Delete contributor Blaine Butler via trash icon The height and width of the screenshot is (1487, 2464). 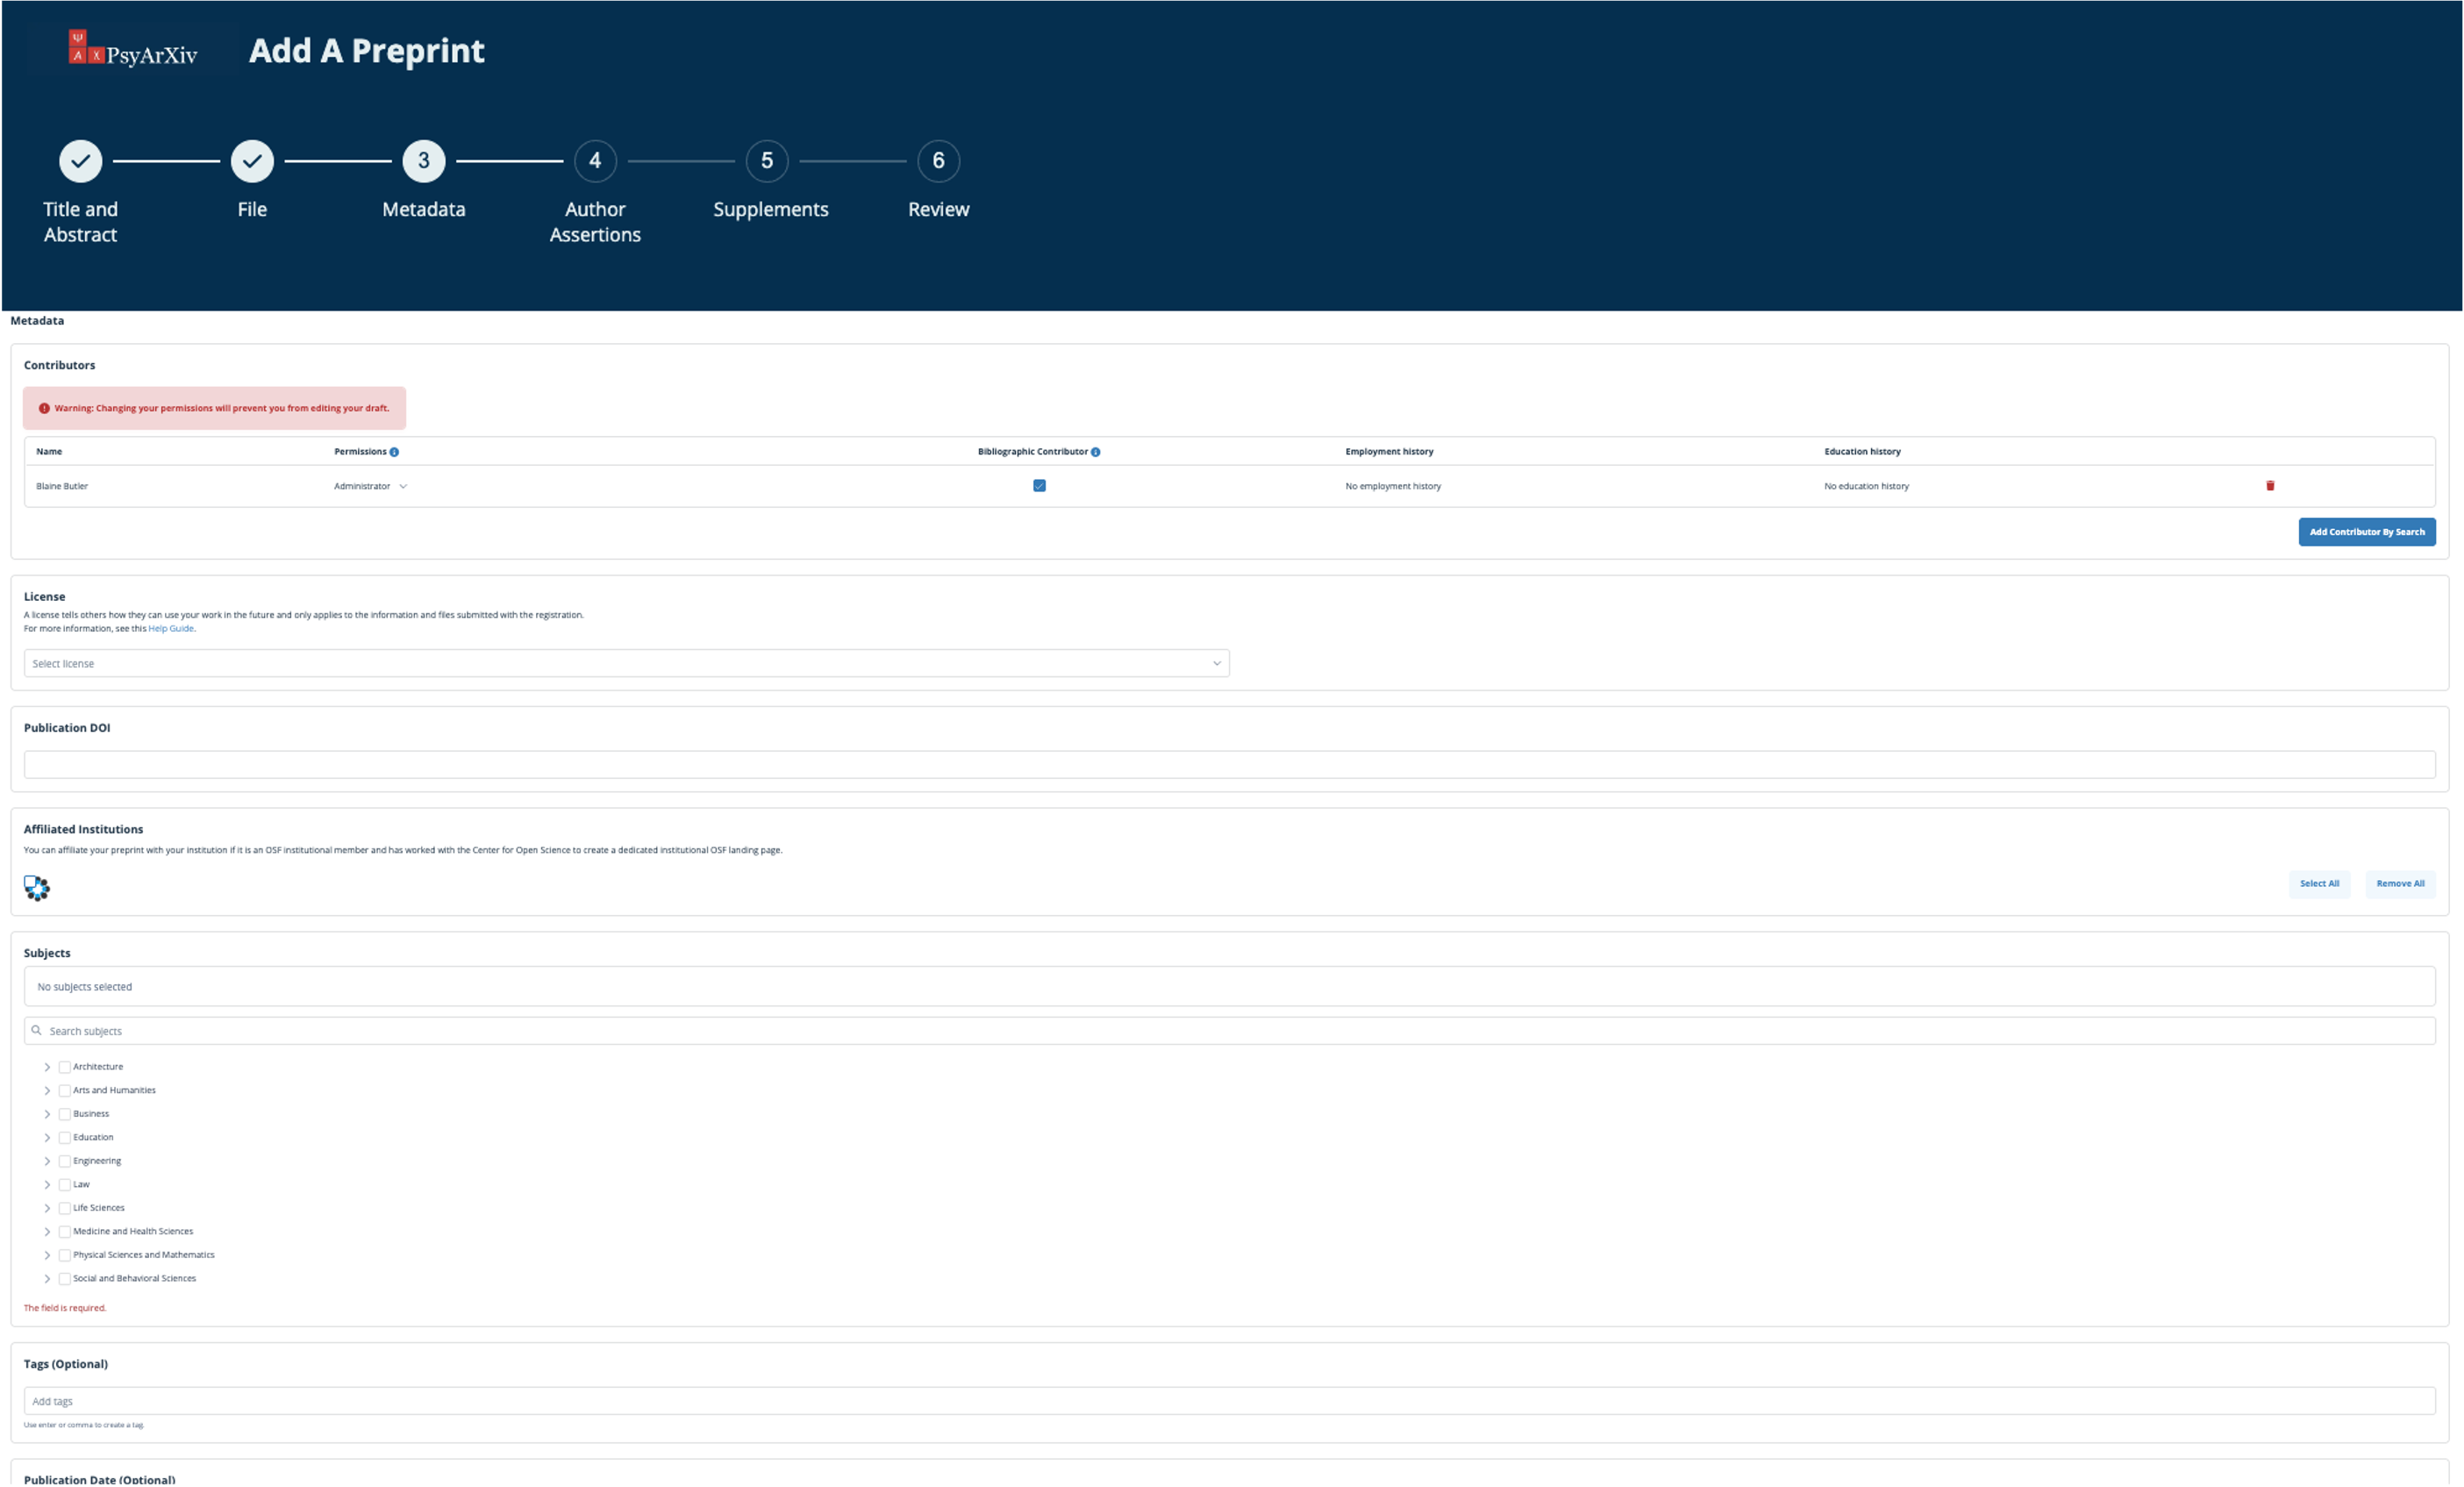(2270, 486)
